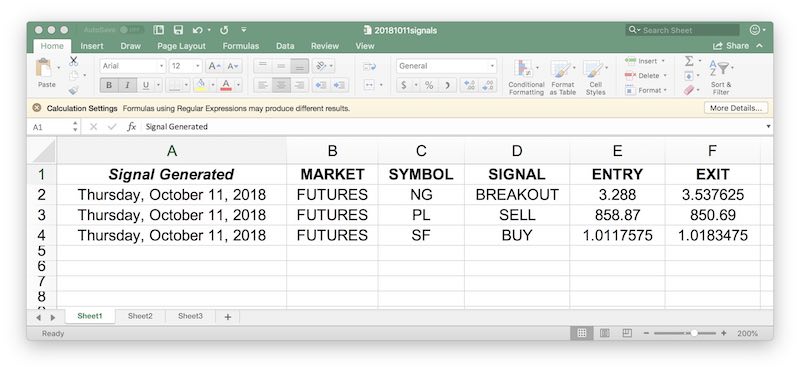Align cell text to the top

point(262,66)
